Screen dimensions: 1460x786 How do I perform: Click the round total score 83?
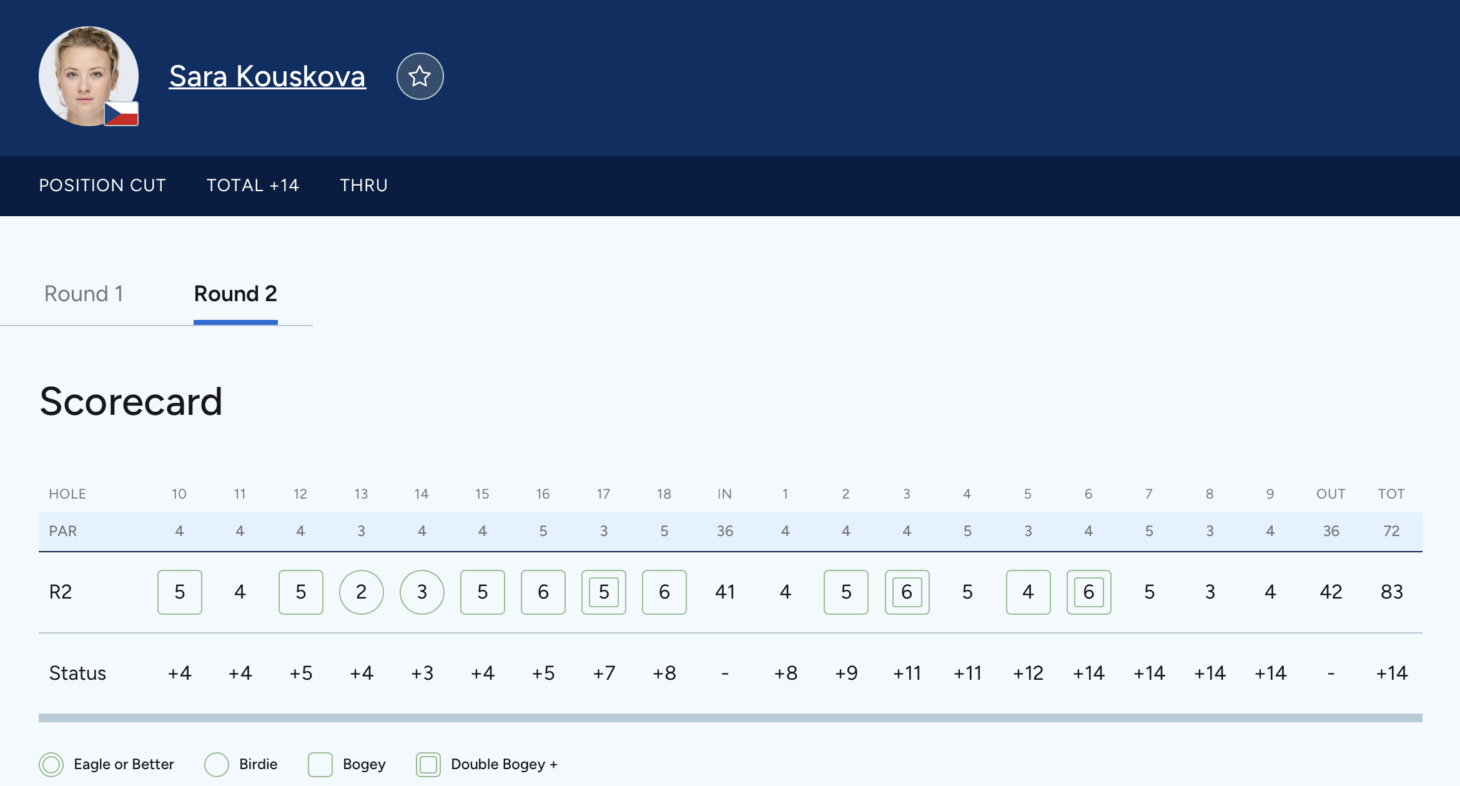pos(1391,592)
